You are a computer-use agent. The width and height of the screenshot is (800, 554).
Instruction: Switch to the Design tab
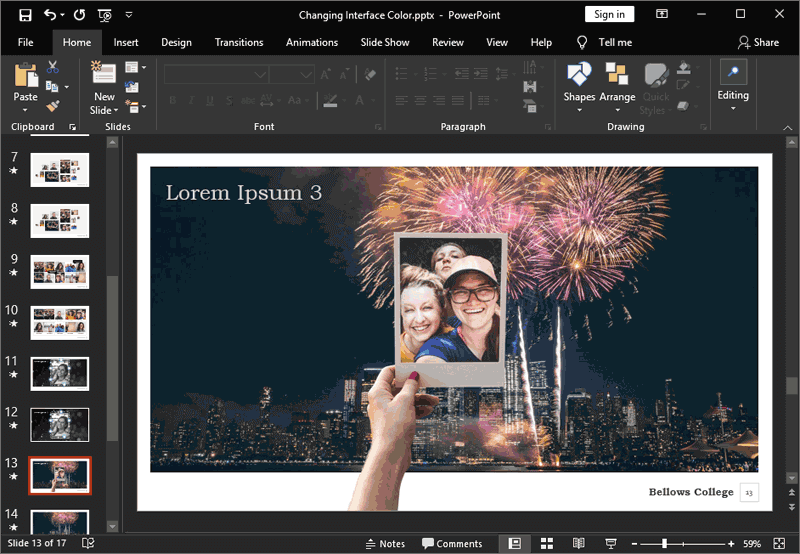(x=176, y=42)
